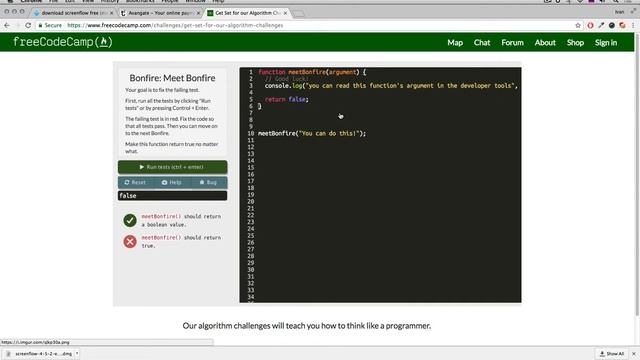Click the green lock Secure indicator
The height and width of the screenshot is (360, 640).
pyautogui.click(x=50, y=25)
